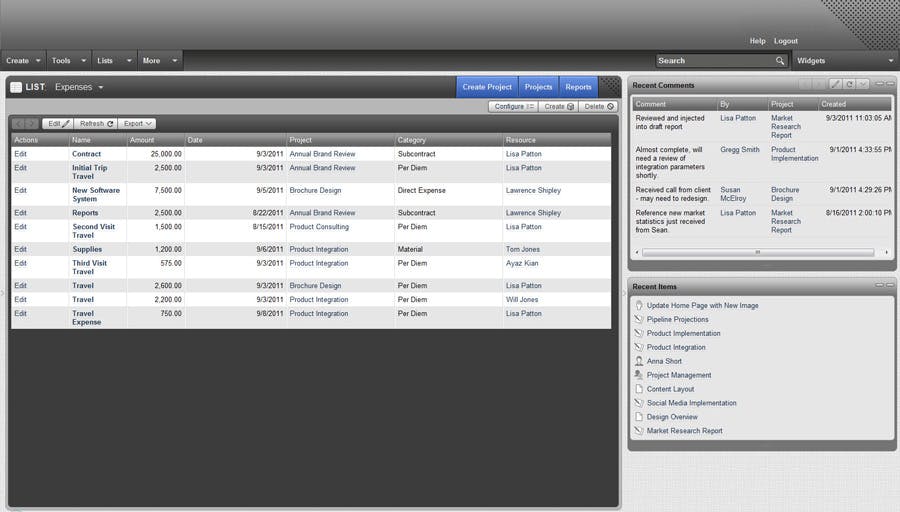Image resolution: width=900 pixels, height=512 pixels.
Task: Open Brochure Design project in New Software row
Action: (x=315, y=190)
